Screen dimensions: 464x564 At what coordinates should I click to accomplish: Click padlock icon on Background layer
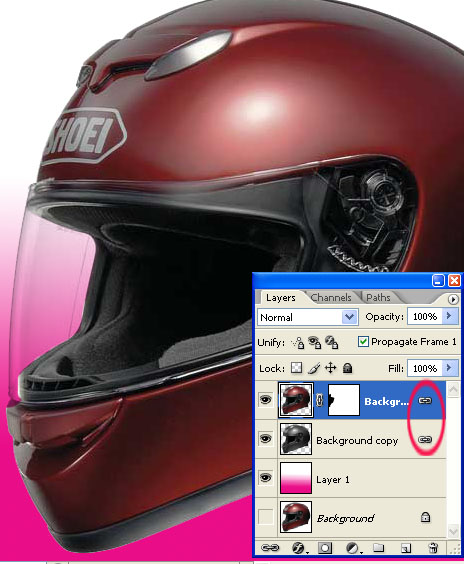click(x=425, y=517)
